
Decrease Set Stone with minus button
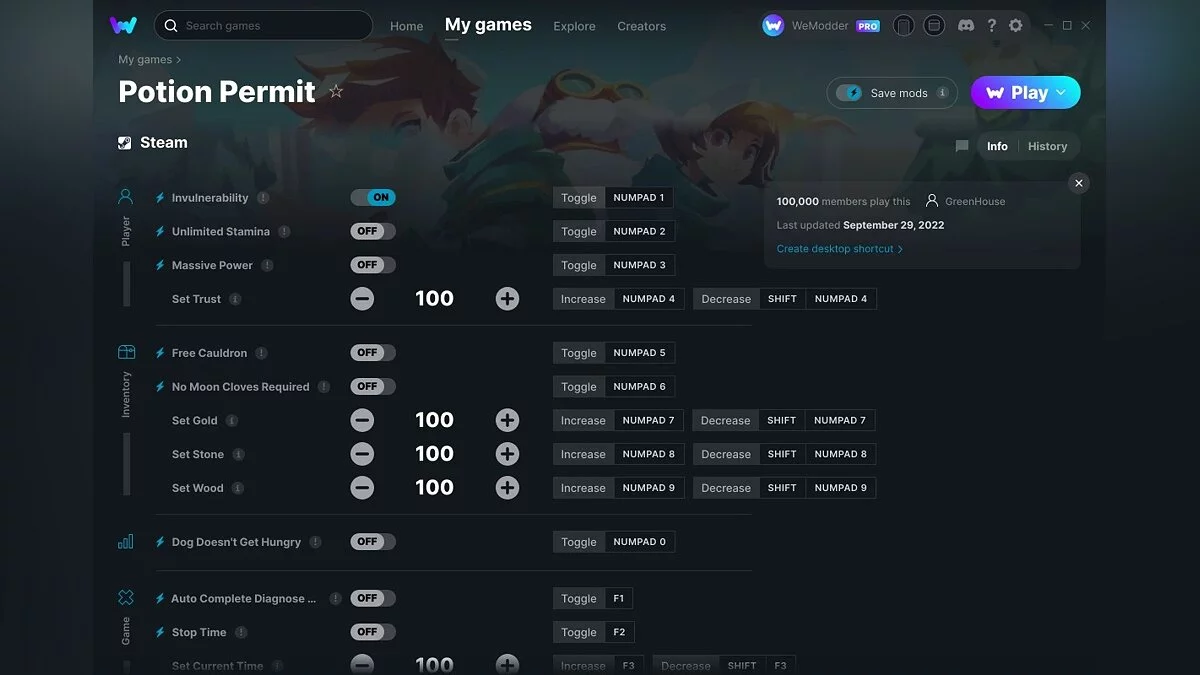click(362, 454)
